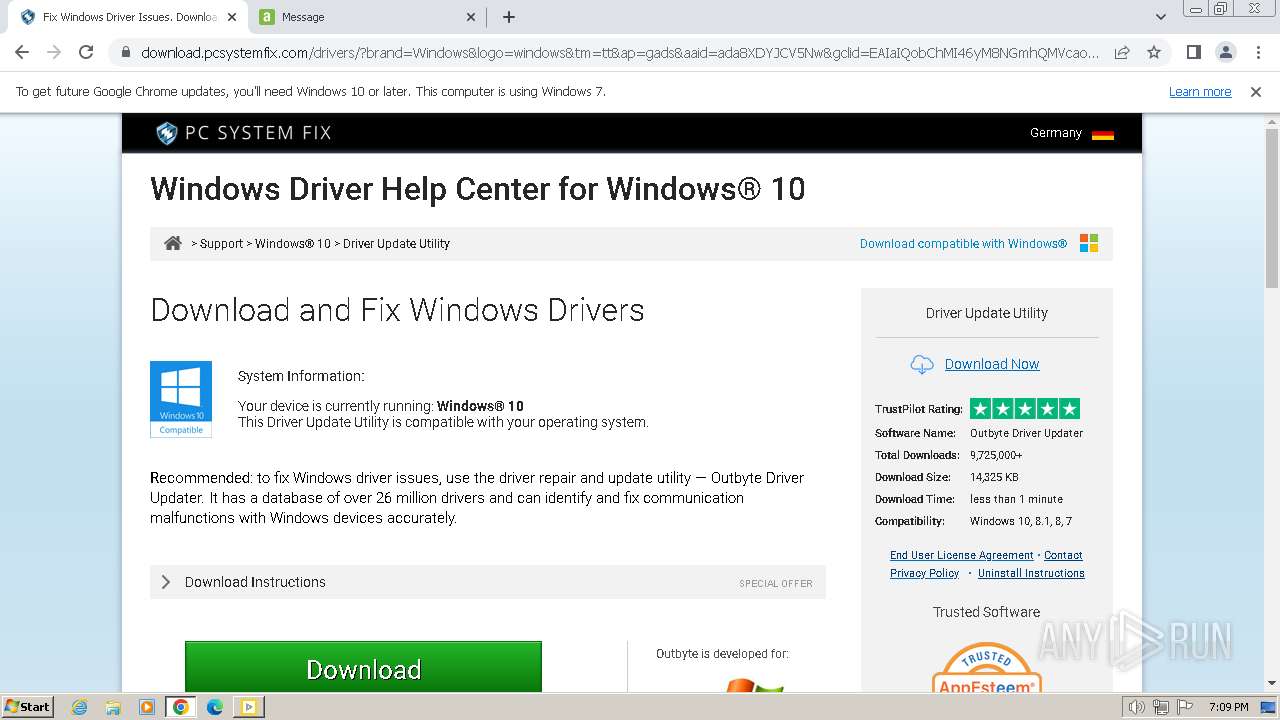Bookmark this page with the star
The height and width of the screenshot is (720, 1280).
1154,52
